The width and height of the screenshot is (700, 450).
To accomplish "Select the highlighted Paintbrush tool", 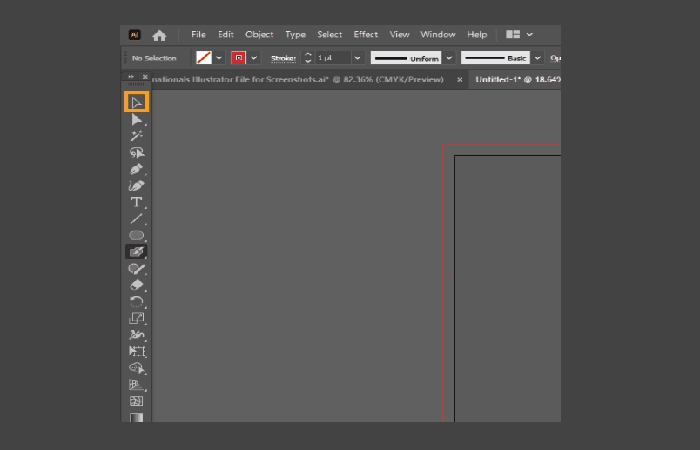I will pos(137,252).
